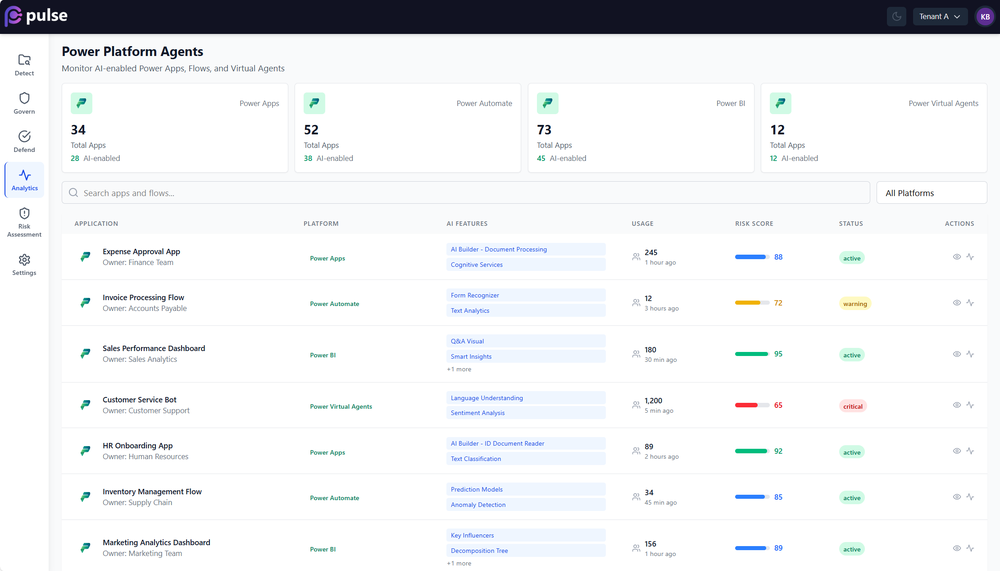Open activity icon for Expense Approval App
This screenshot has width=1000, height=571.
click(970, 257)
